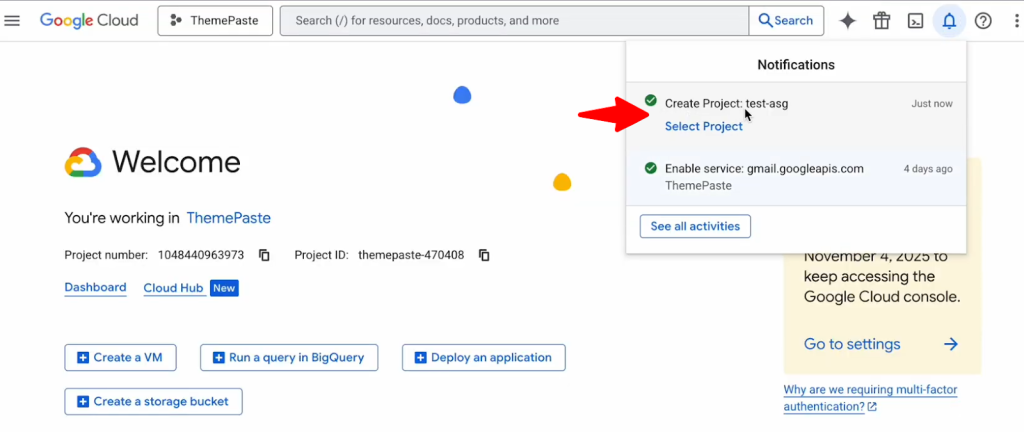
Task: Click the search resources input field
Action: pos(514,21)
